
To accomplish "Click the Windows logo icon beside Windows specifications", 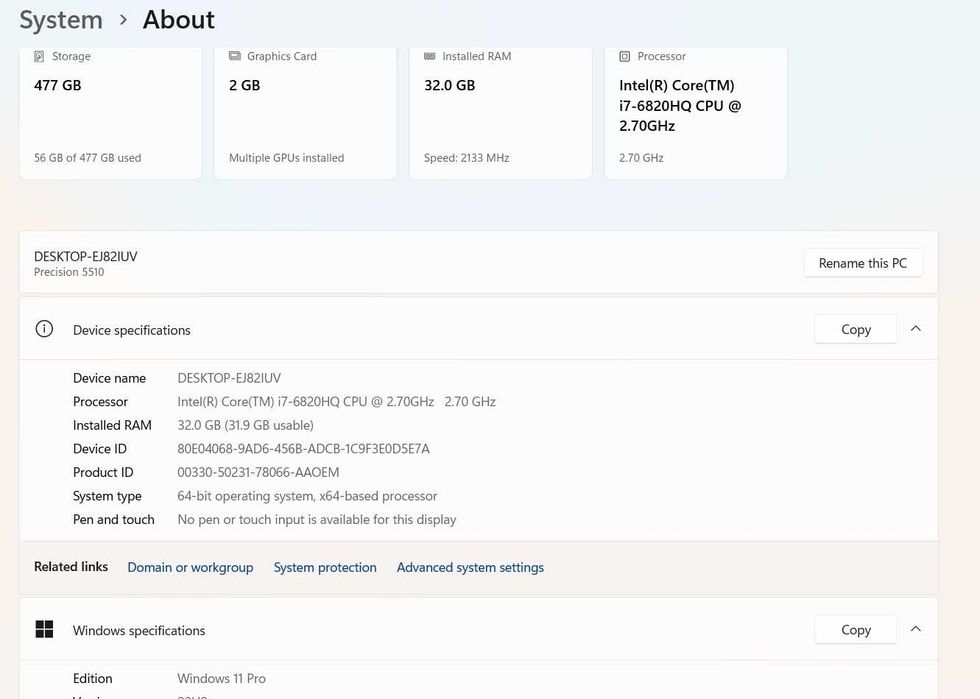I will tap(44, 629).
